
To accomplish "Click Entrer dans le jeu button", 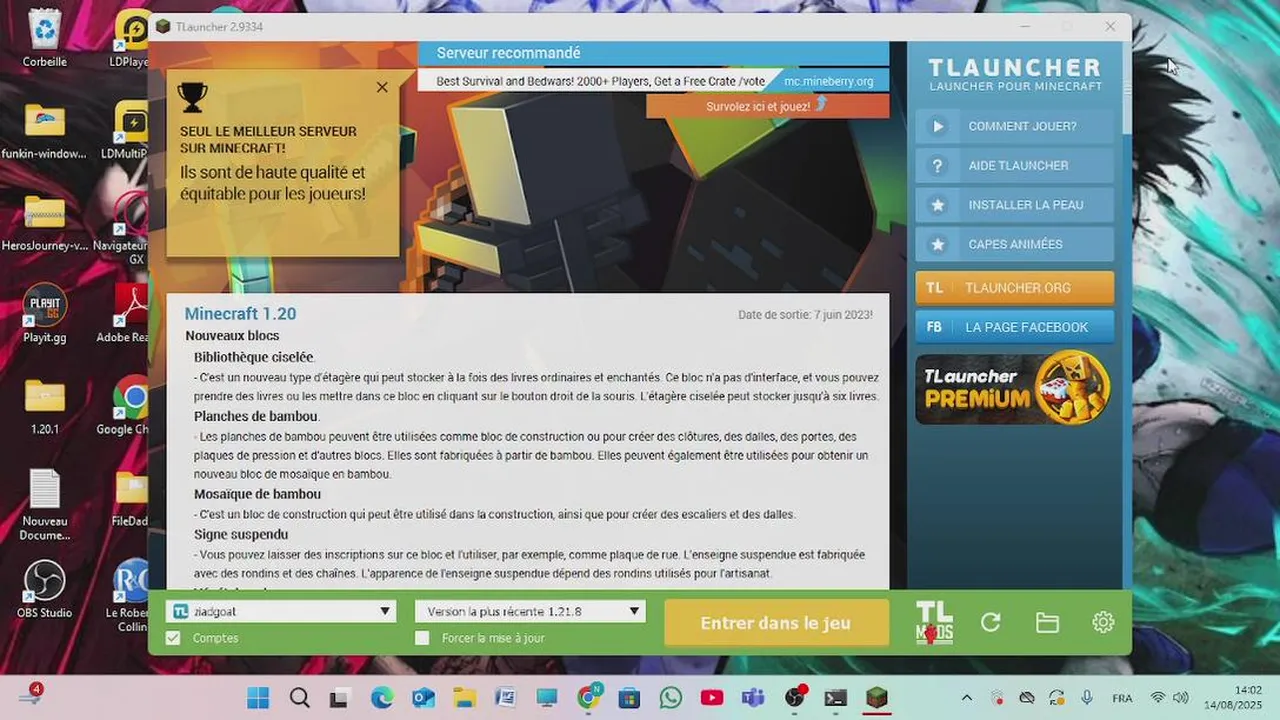I will [x=776, y=623].
